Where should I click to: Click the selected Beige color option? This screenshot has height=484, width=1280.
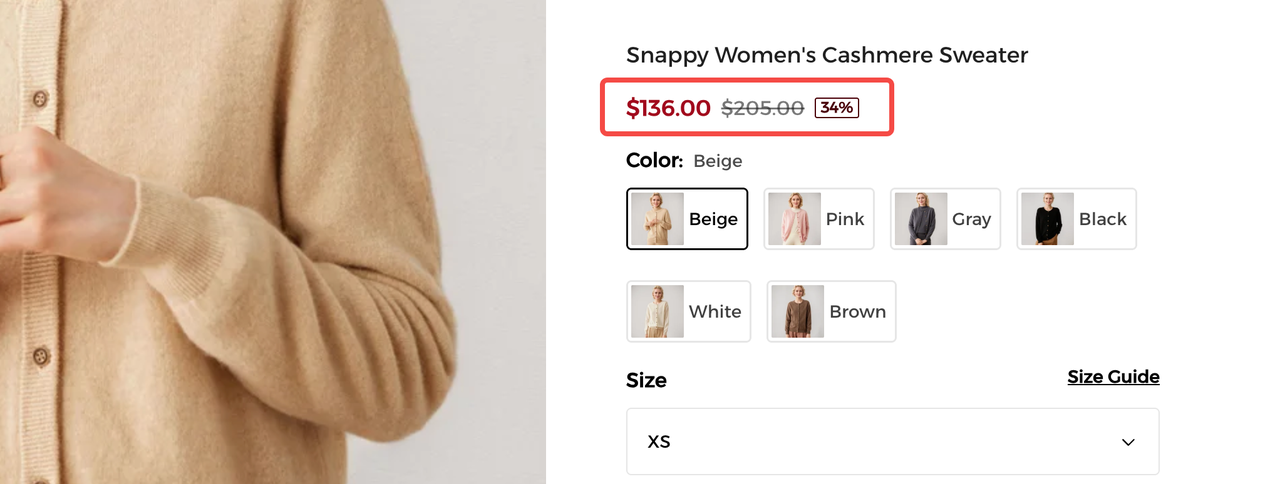pyautogui.click(x=687, y=219)
